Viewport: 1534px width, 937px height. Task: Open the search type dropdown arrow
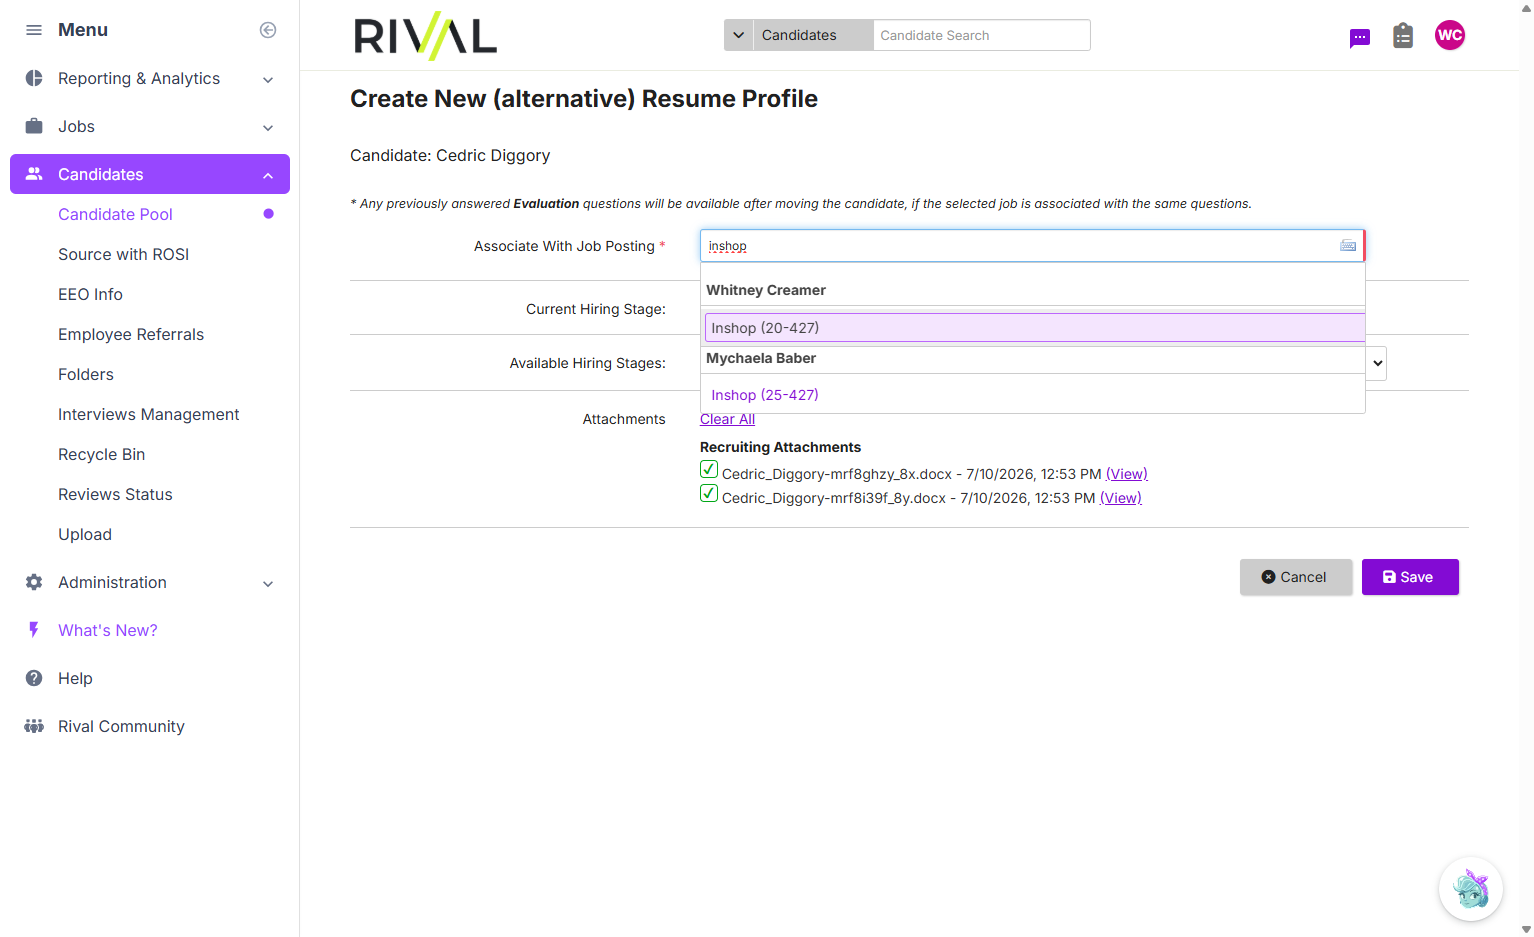[739, 35]
